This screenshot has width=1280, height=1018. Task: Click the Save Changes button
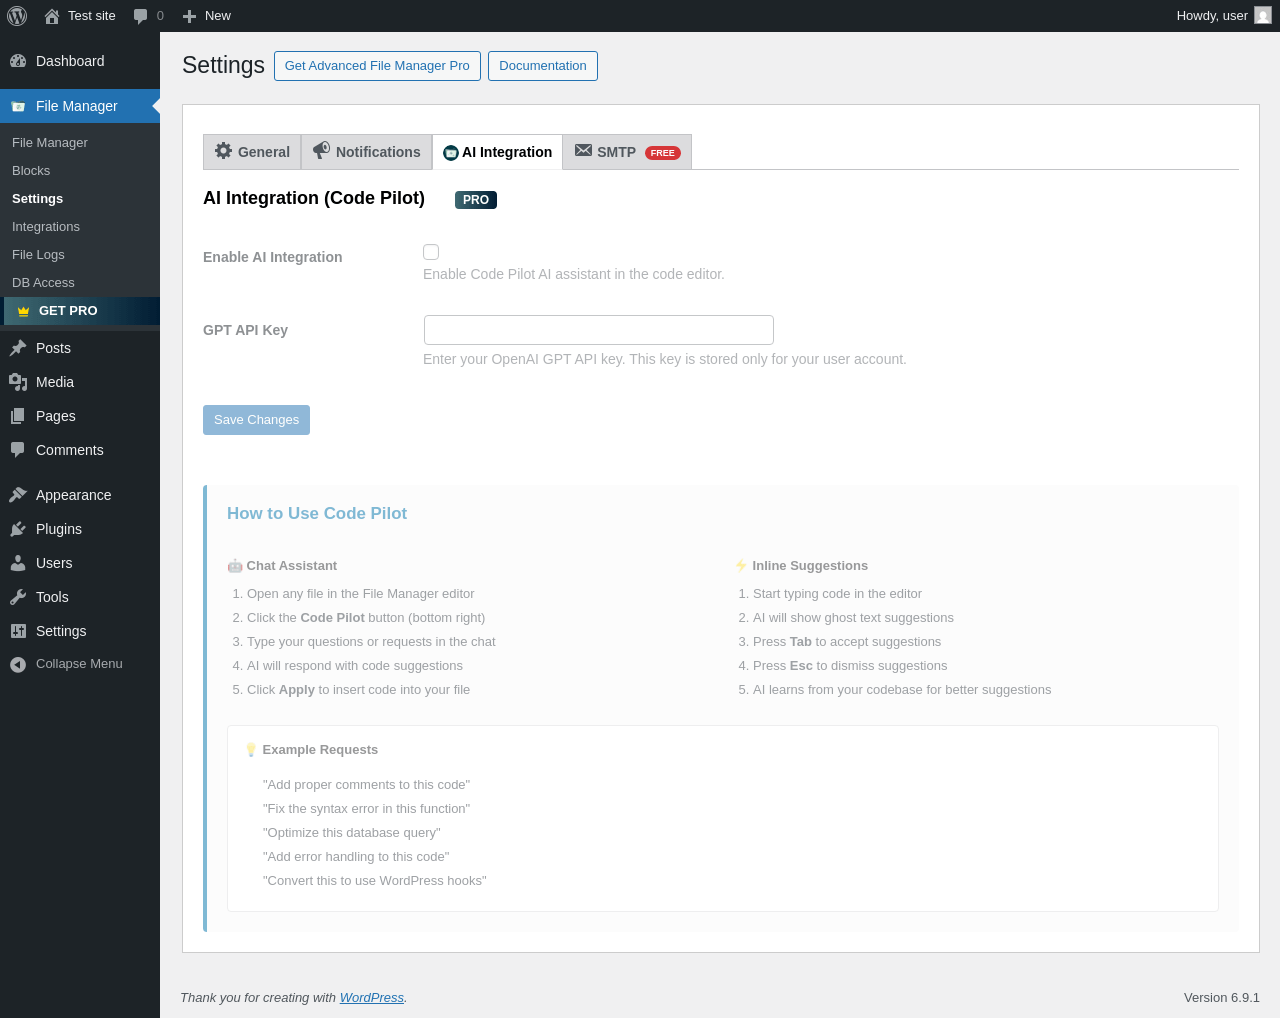point(256,420)
